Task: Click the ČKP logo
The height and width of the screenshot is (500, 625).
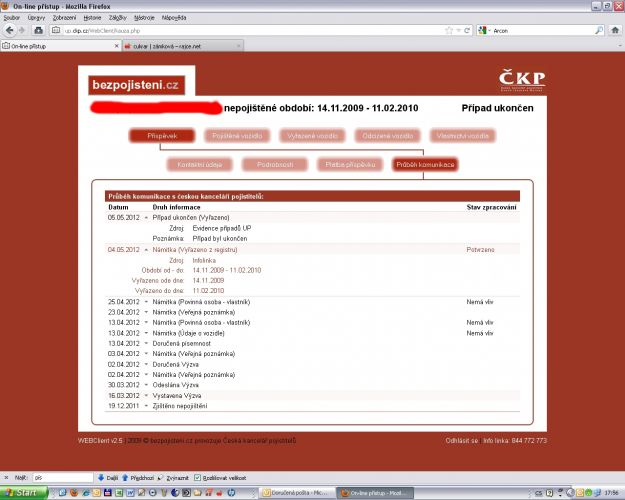Action: tap(522, 80)
